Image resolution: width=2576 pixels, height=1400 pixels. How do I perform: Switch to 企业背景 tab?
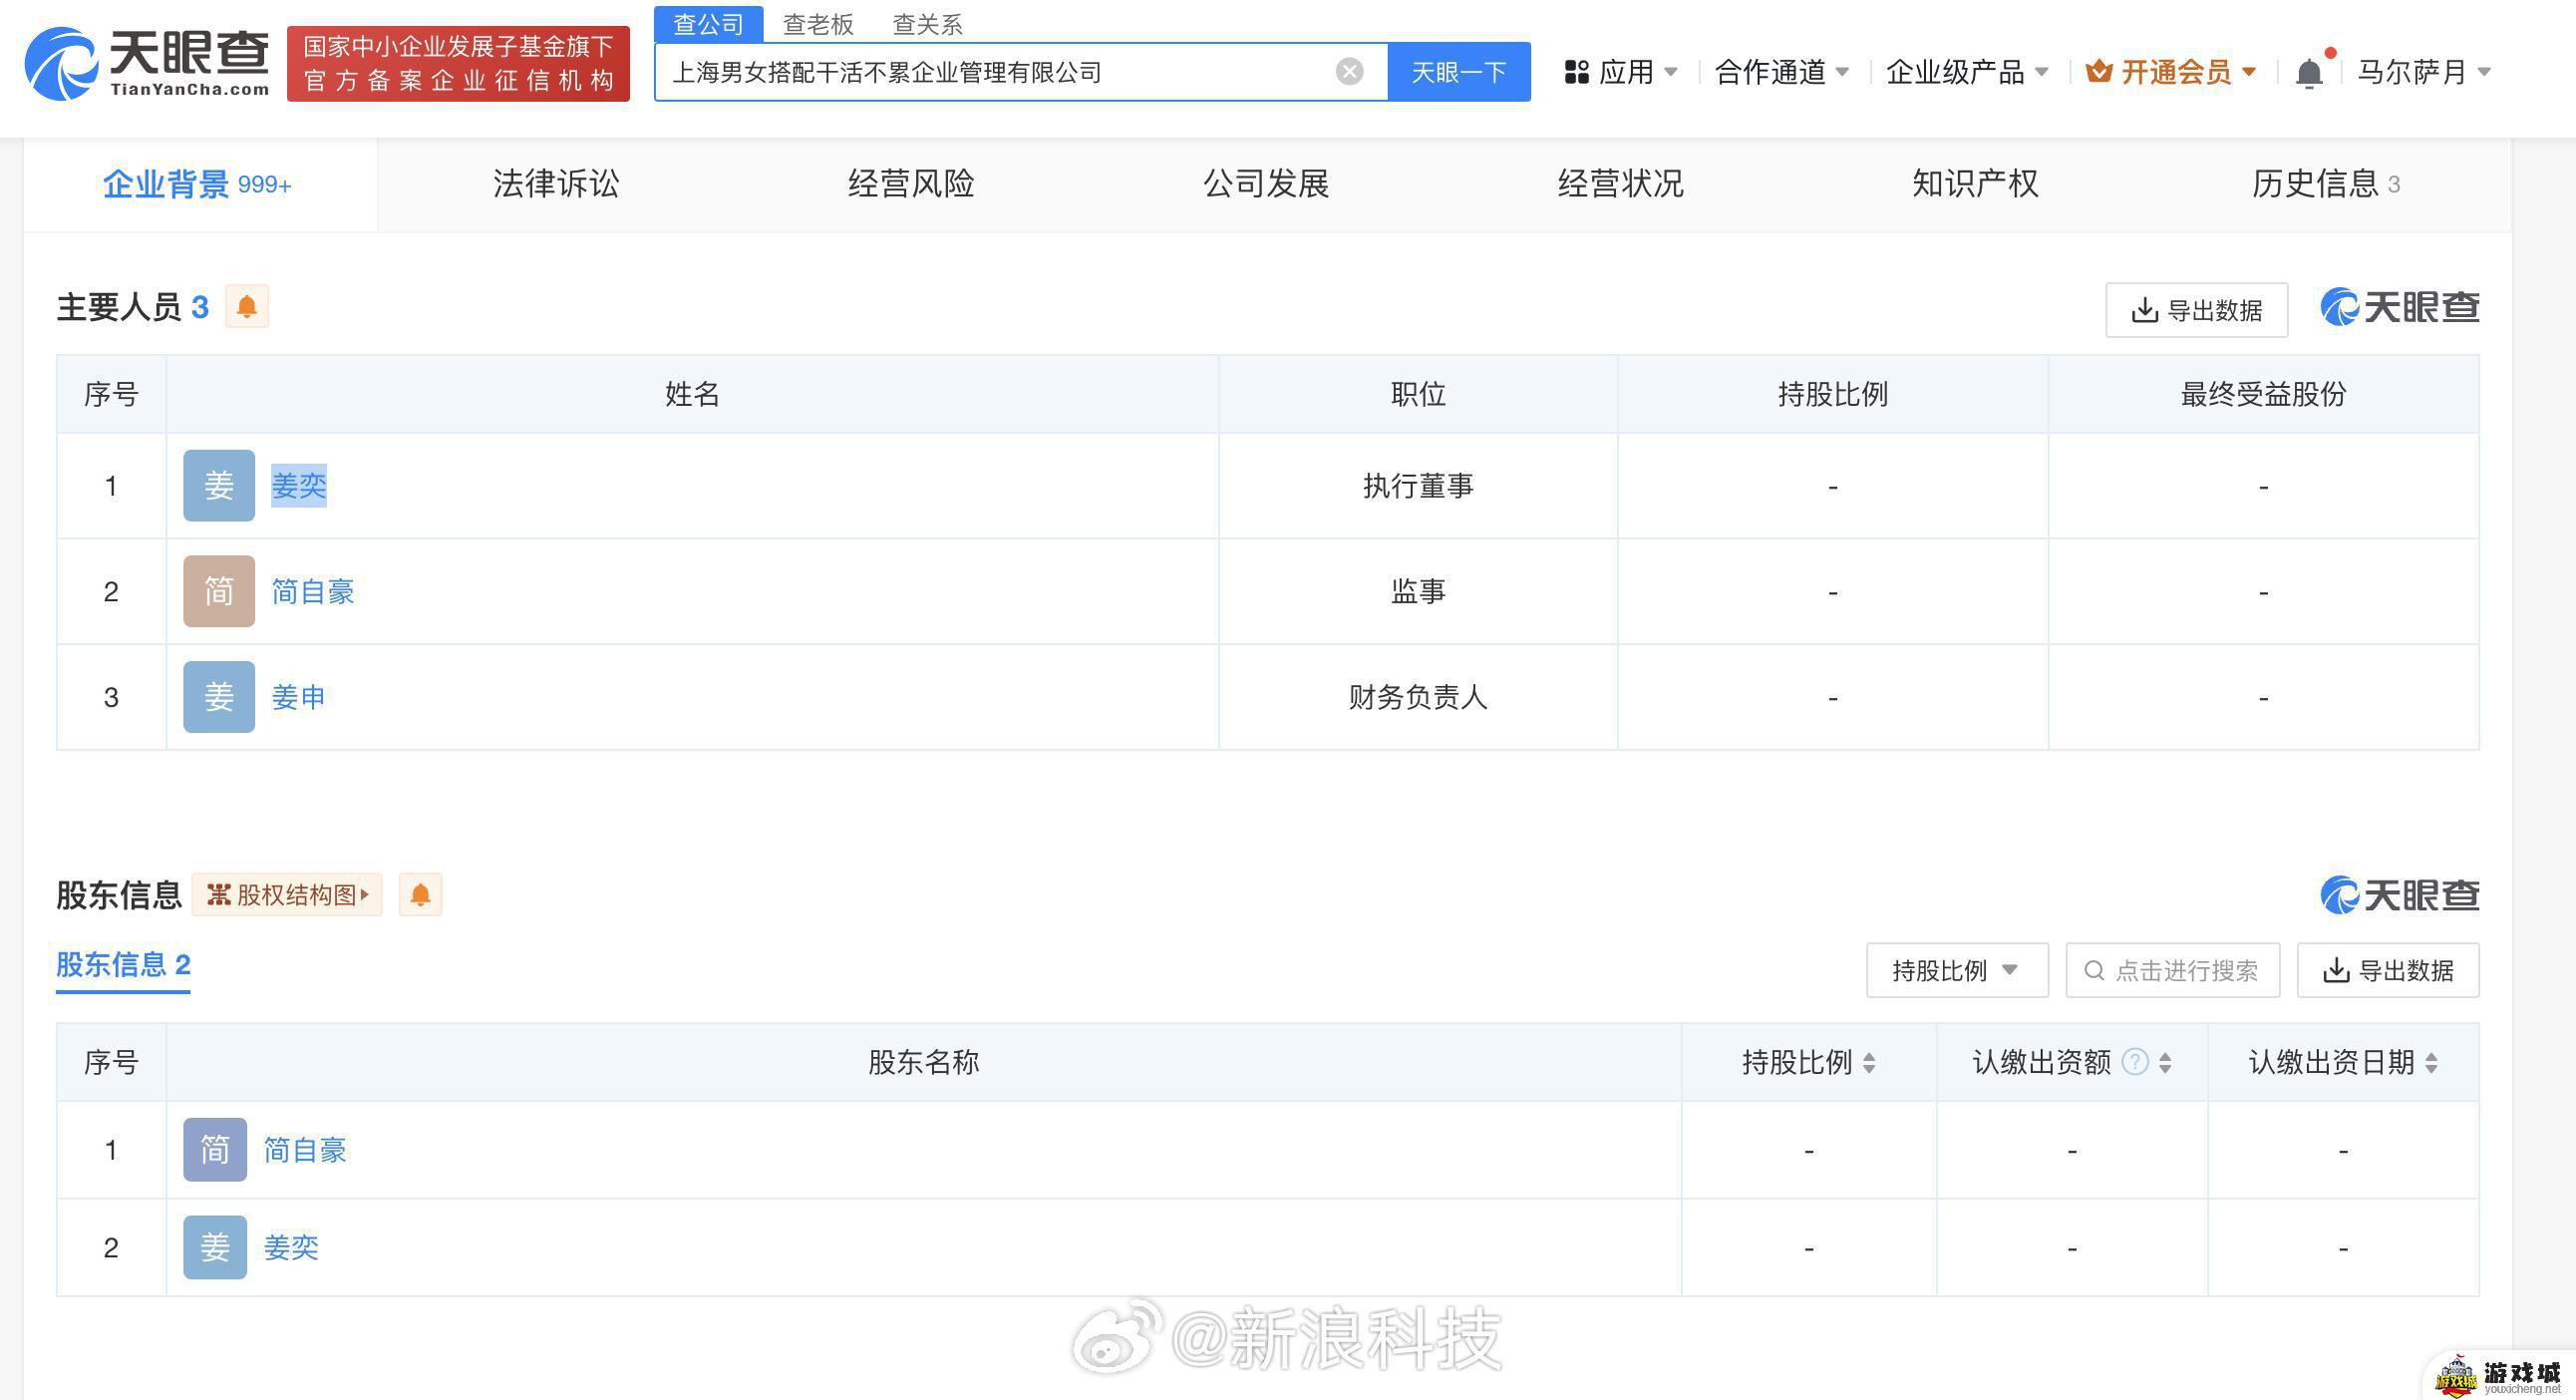(x=200, y=185)
